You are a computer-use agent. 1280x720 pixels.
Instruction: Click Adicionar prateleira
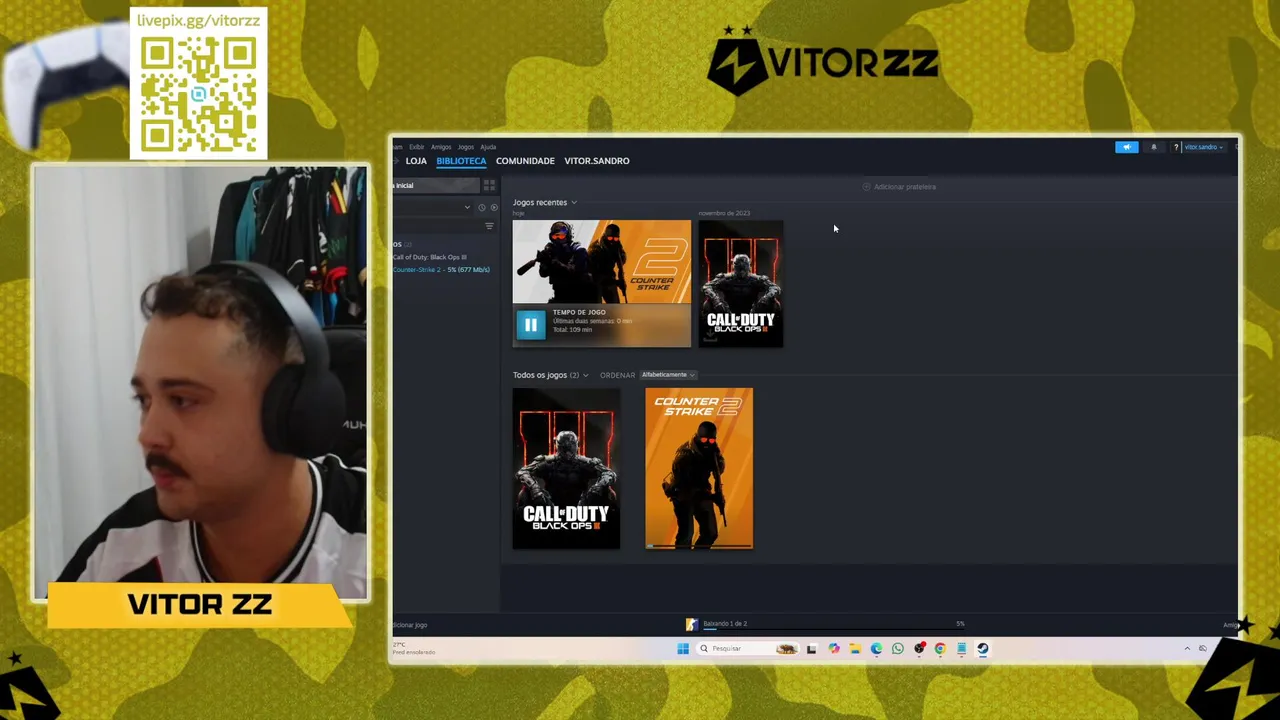click(x=899, y=187)
